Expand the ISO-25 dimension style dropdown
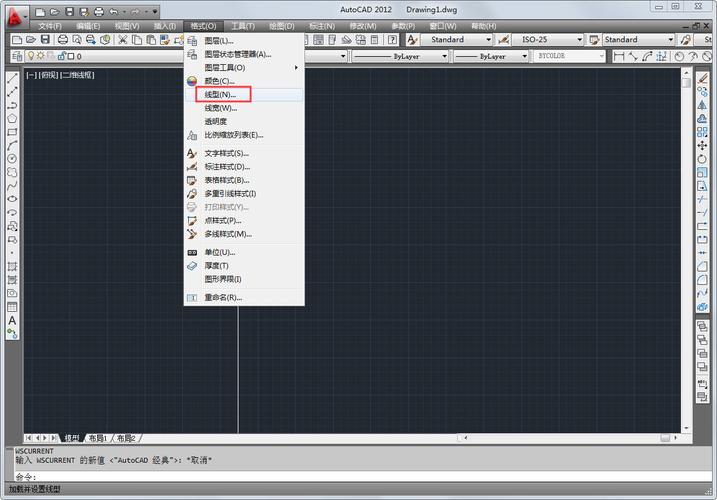Screen dimensions: 717x500 [579, 39]
